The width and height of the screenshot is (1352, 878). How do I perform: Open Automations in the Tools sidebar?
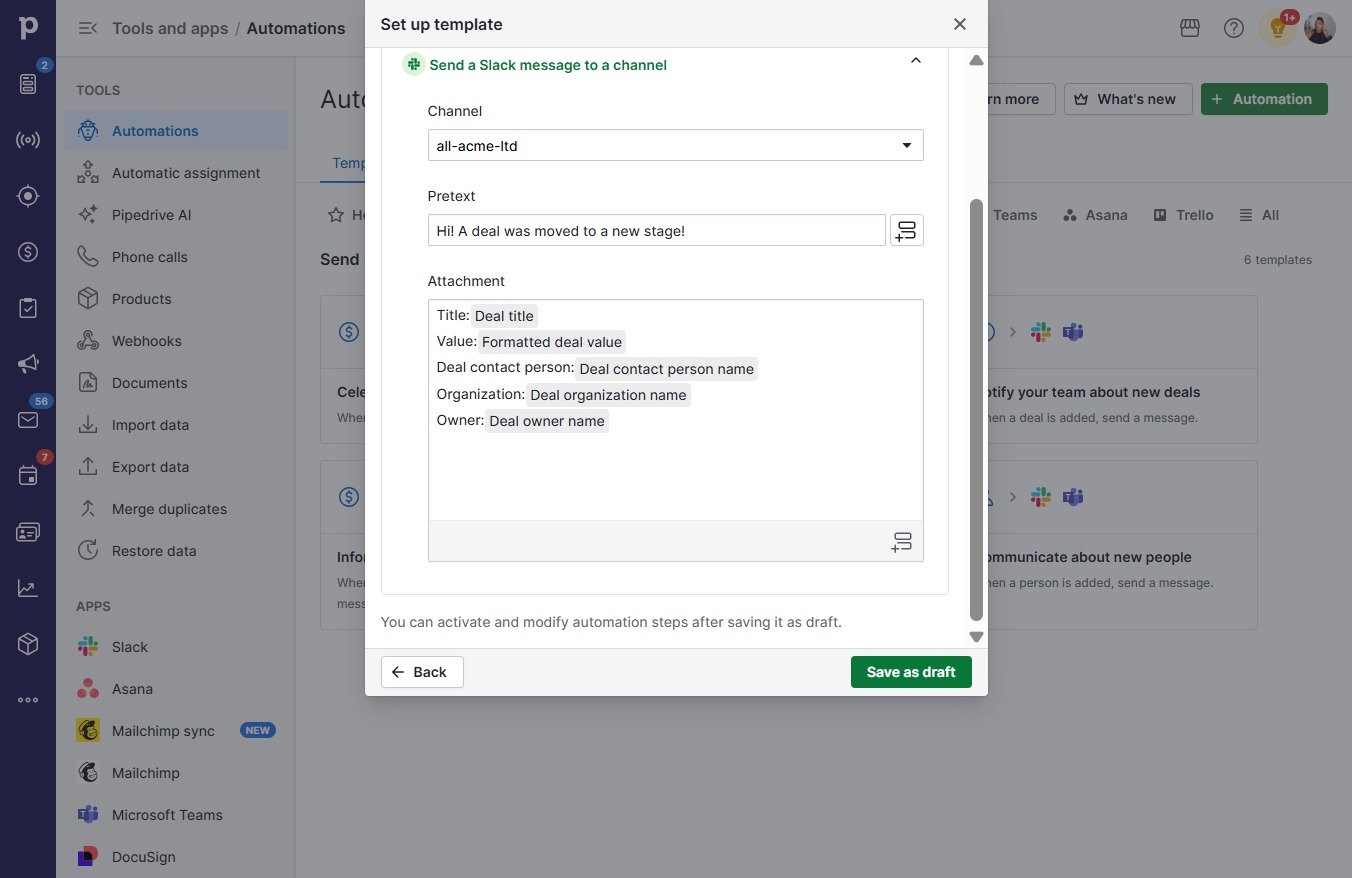pos(176,131)
